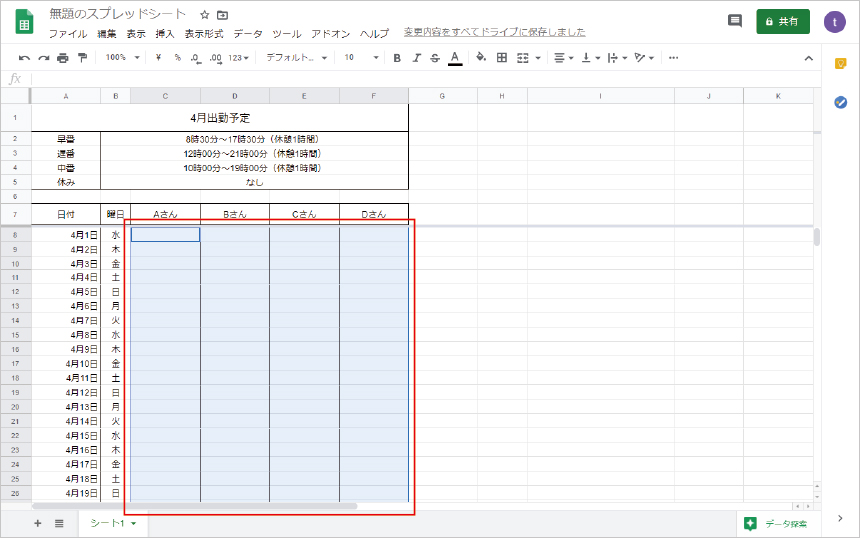Collapse the toolbar with the up chevron

(x=808, y=58)
